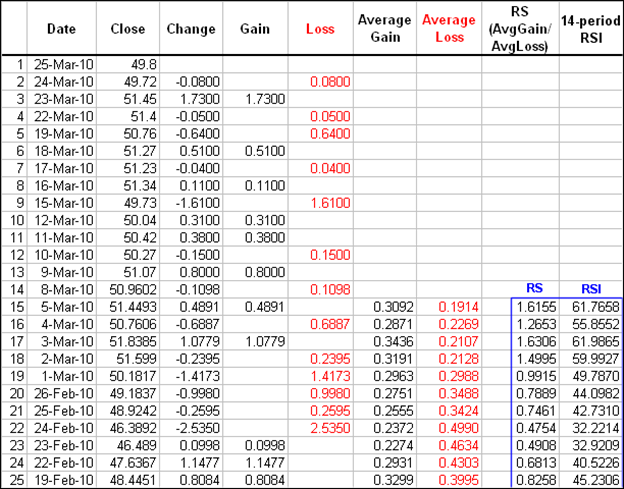Select gain value 1.7300
Viewport: 624px width, 489px height.
[265, 99]
